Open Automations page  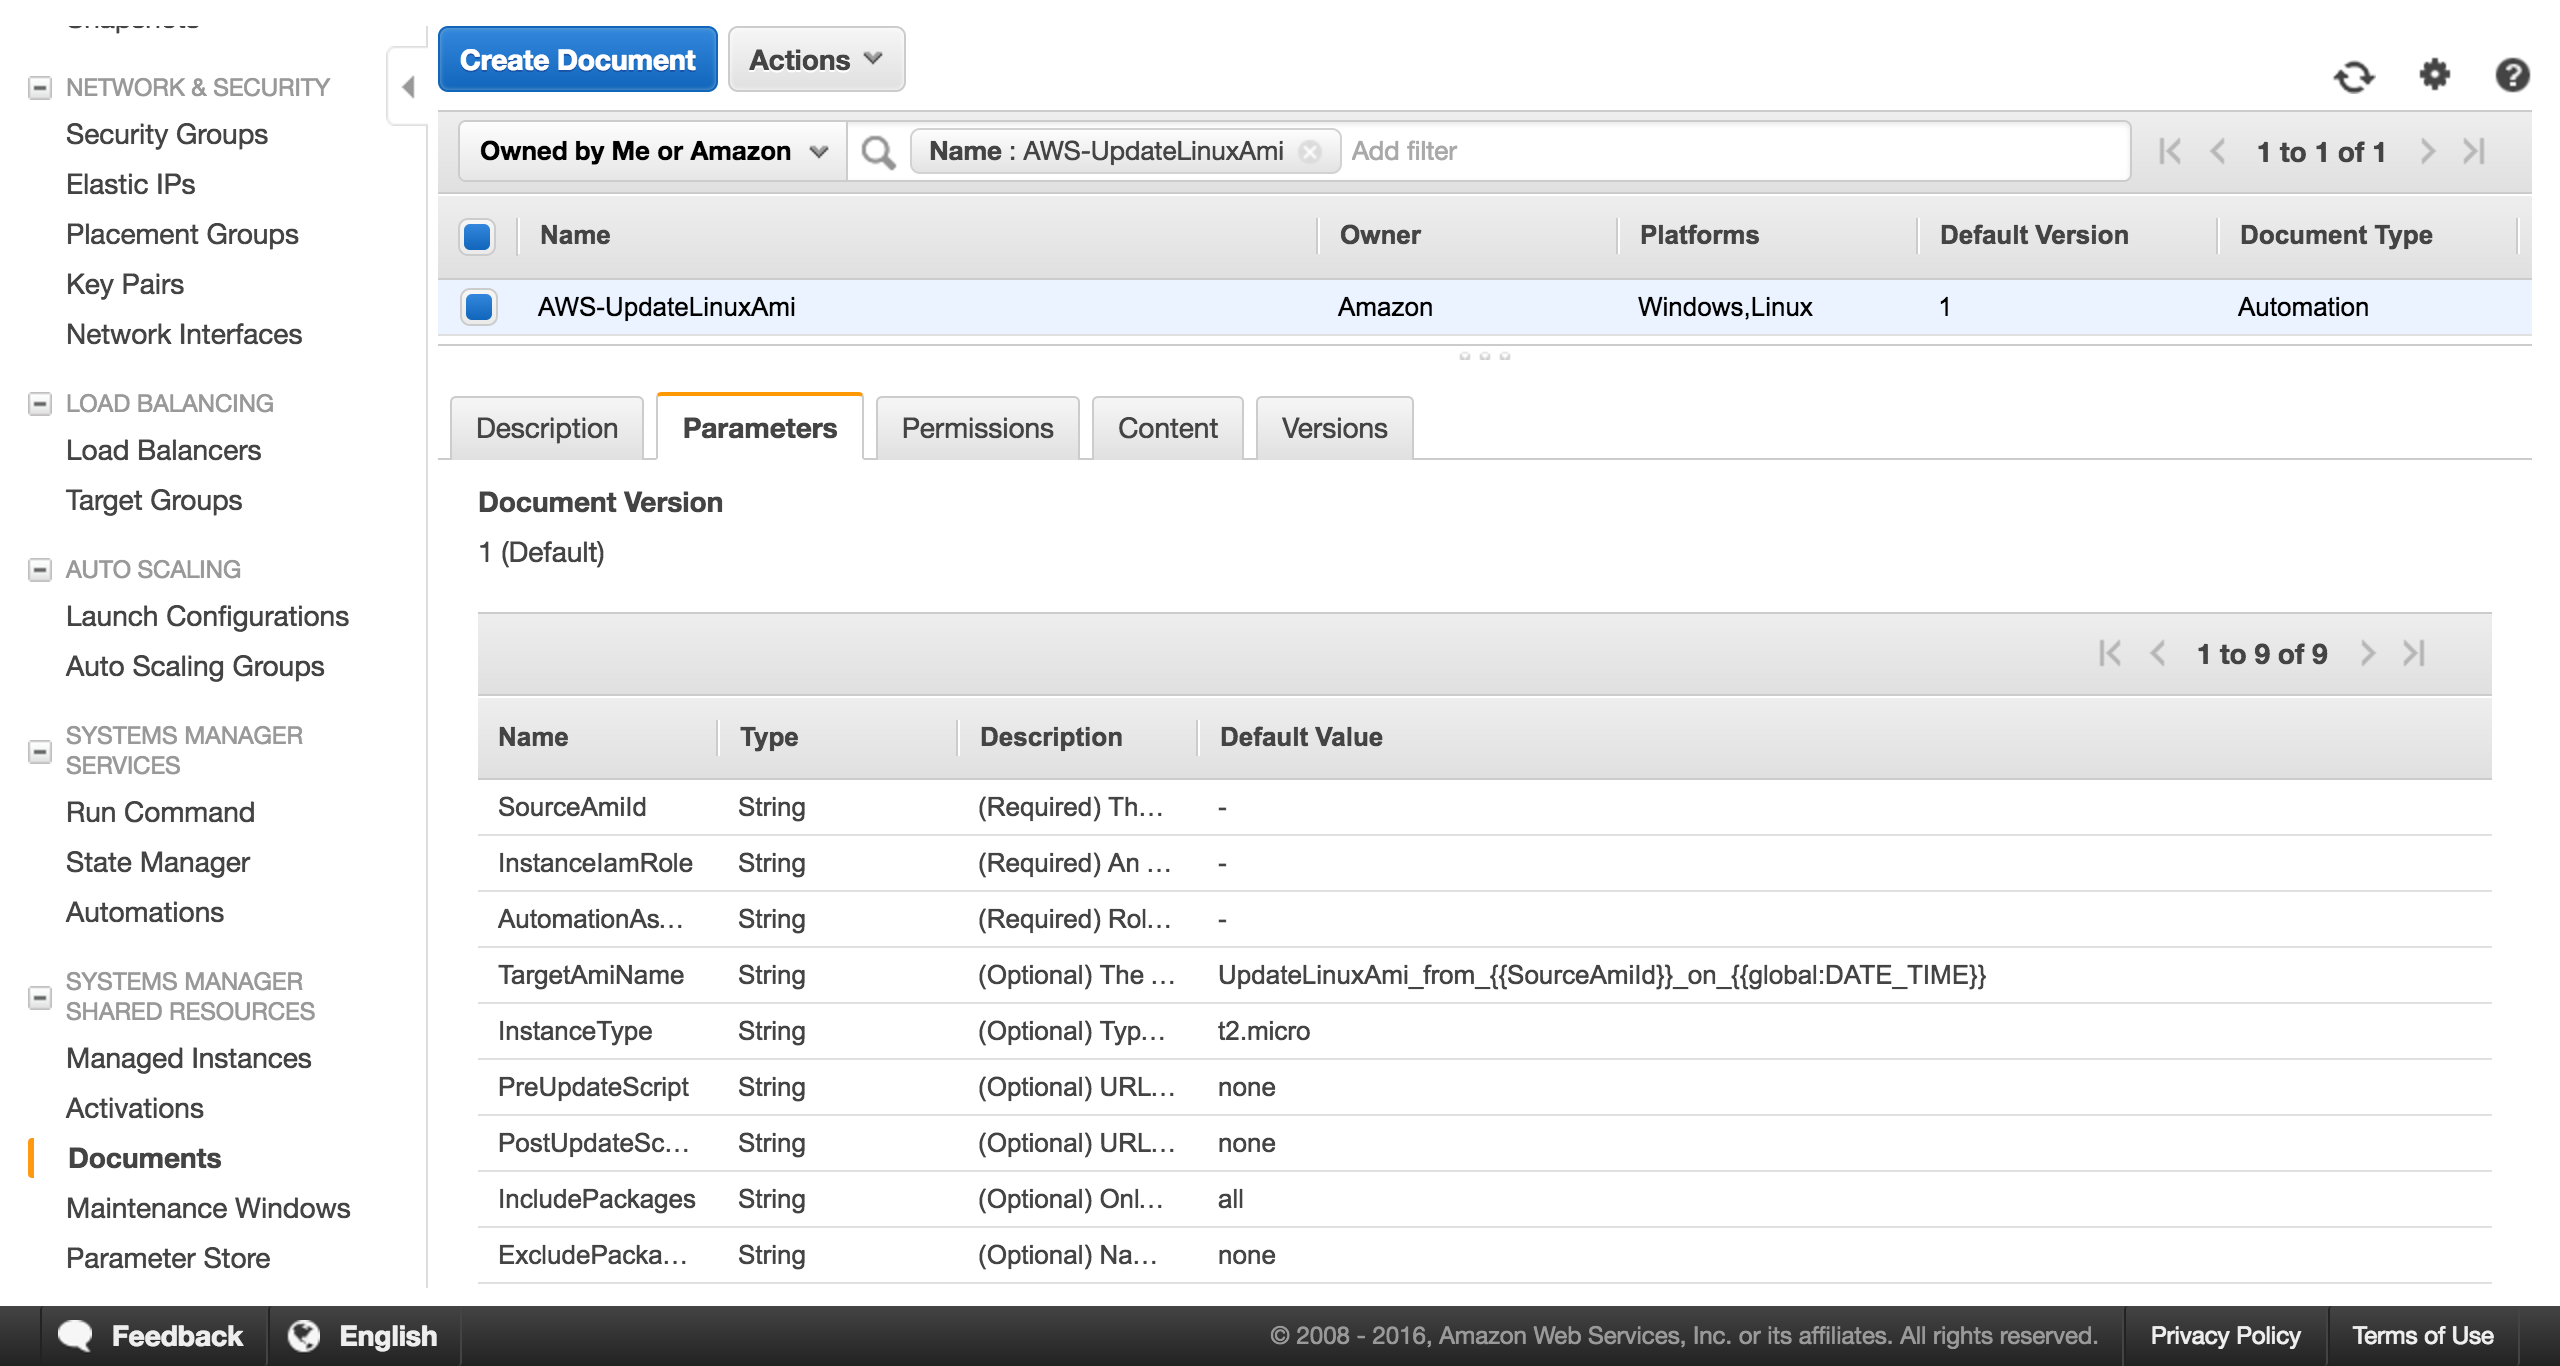pyautogui.click(x=145, y=913)
